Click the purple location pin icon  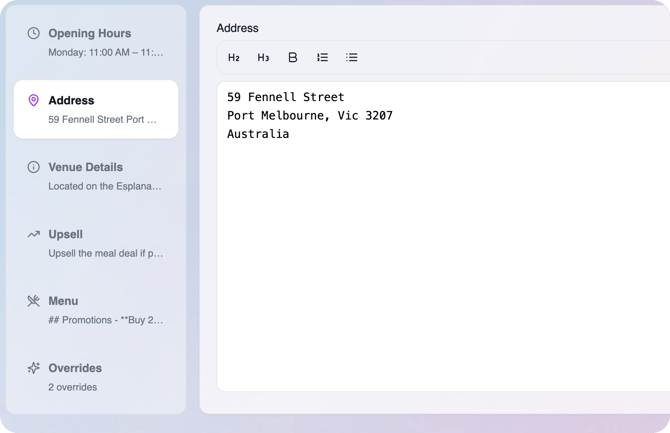[33, 100]
